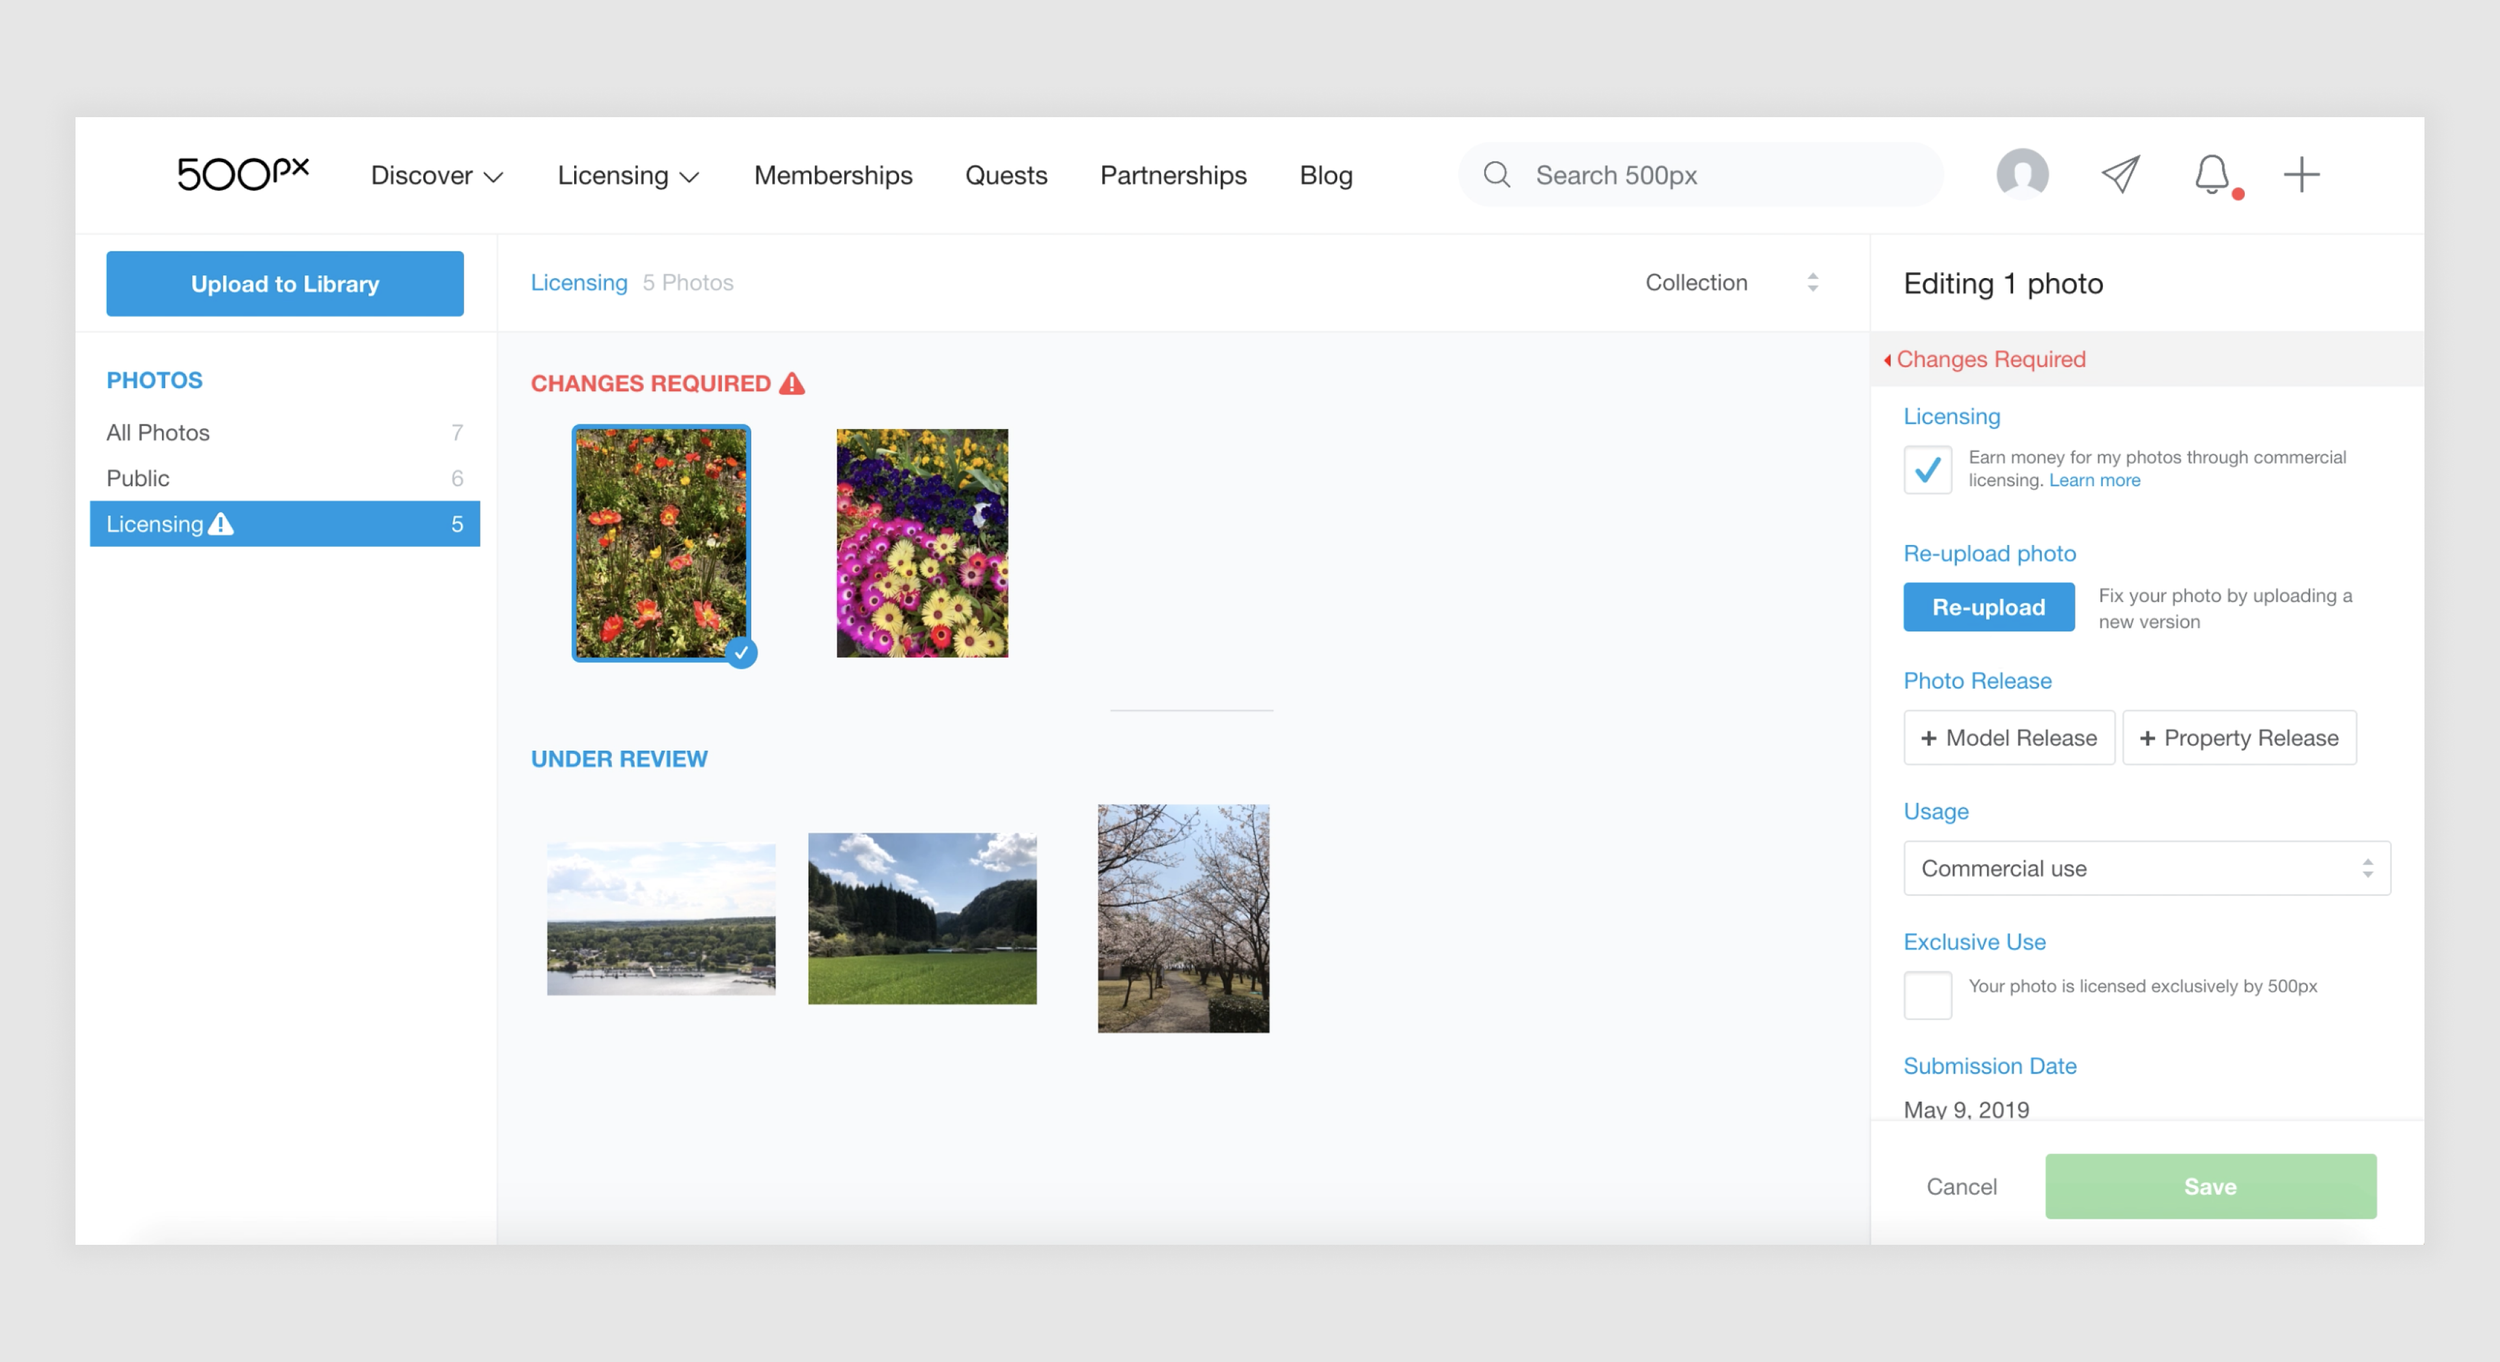
Task: Click the Re-upload button
Action: [1988, 607]
